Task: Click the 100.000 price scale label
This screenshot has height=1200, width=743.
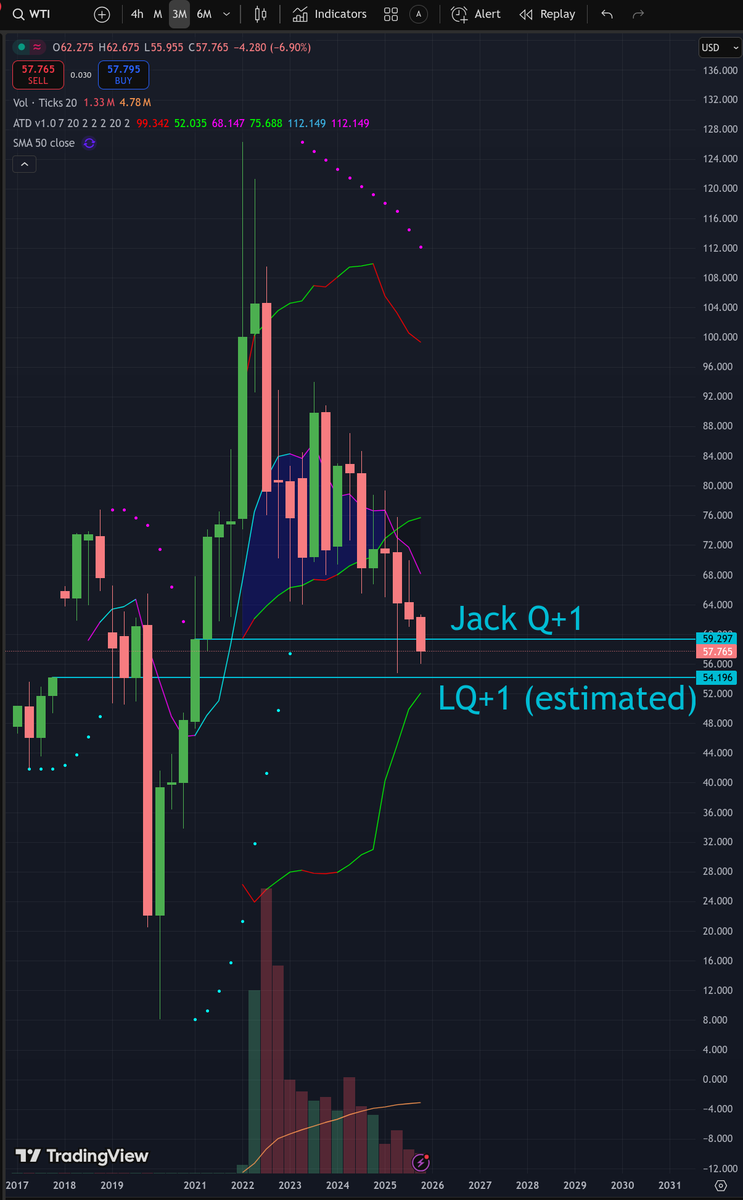Action: (x=719, y=337)
